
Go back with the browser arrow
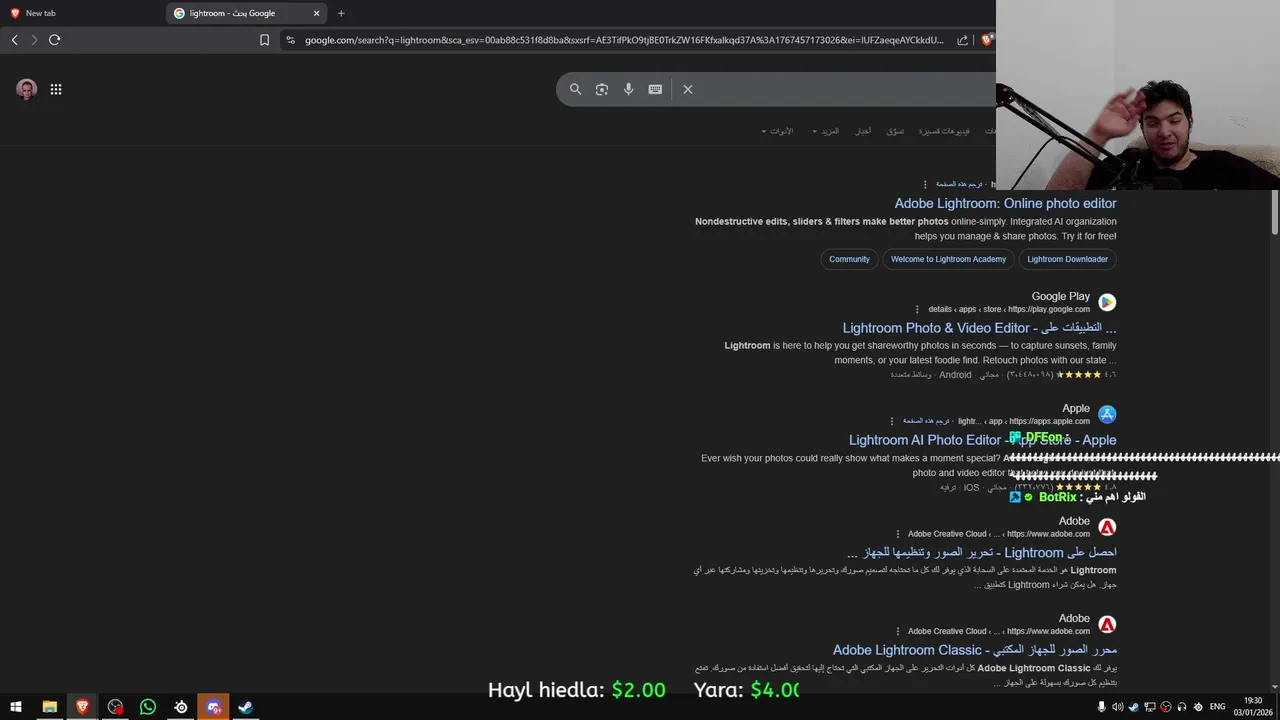14,40
